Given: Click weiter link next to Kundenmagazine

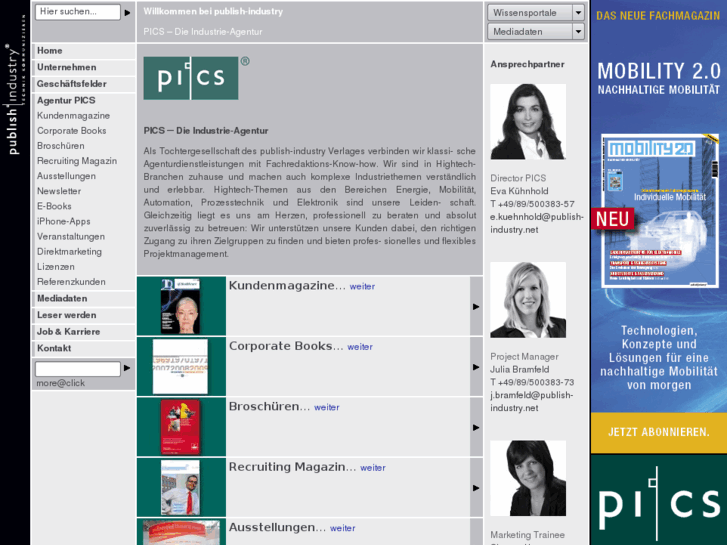Looking at the screenshot, I should point(362,287).
